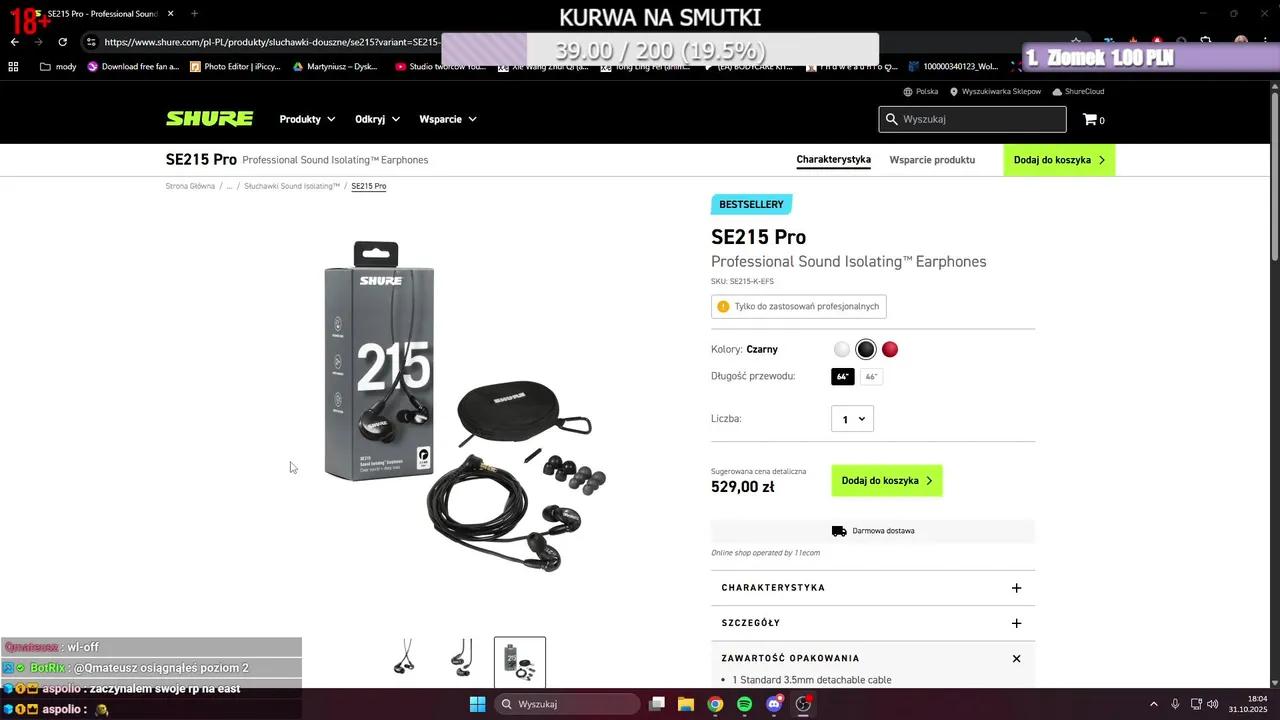Image resolution: width=1280 pixels, height=720 pixels.
Task: Select the 46" cable length option
Action: 871,377
